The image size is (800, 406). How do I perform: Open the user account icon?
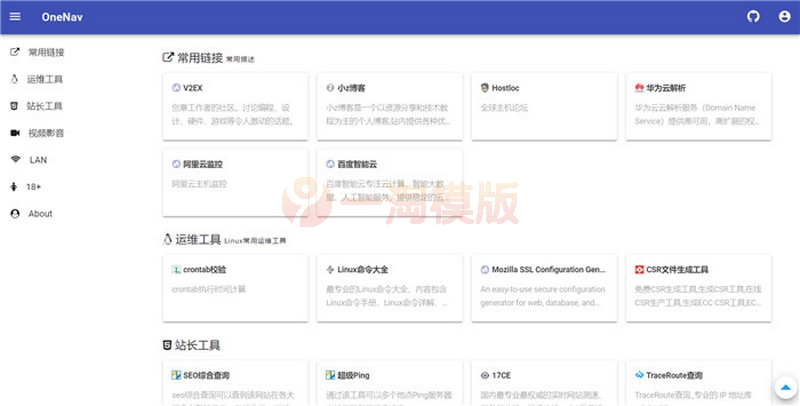coord(785,17)
